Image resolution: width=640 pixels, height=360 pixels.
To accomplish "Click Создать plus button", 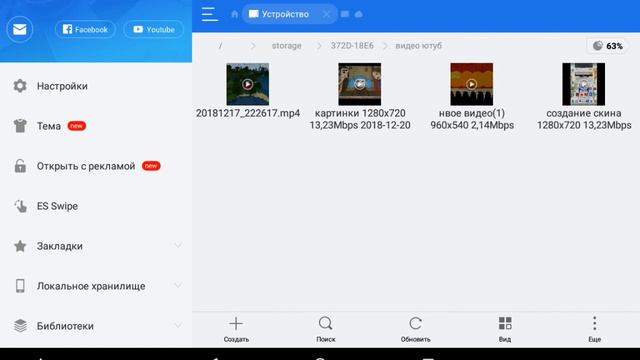I will click(236, 329).
